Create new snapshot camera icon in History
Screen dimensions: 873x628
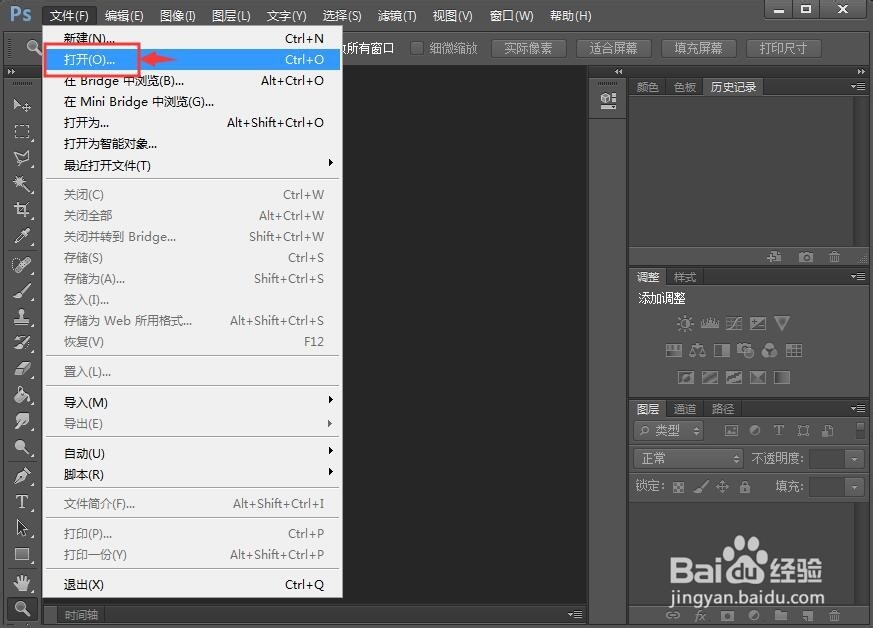click(806, 257)
